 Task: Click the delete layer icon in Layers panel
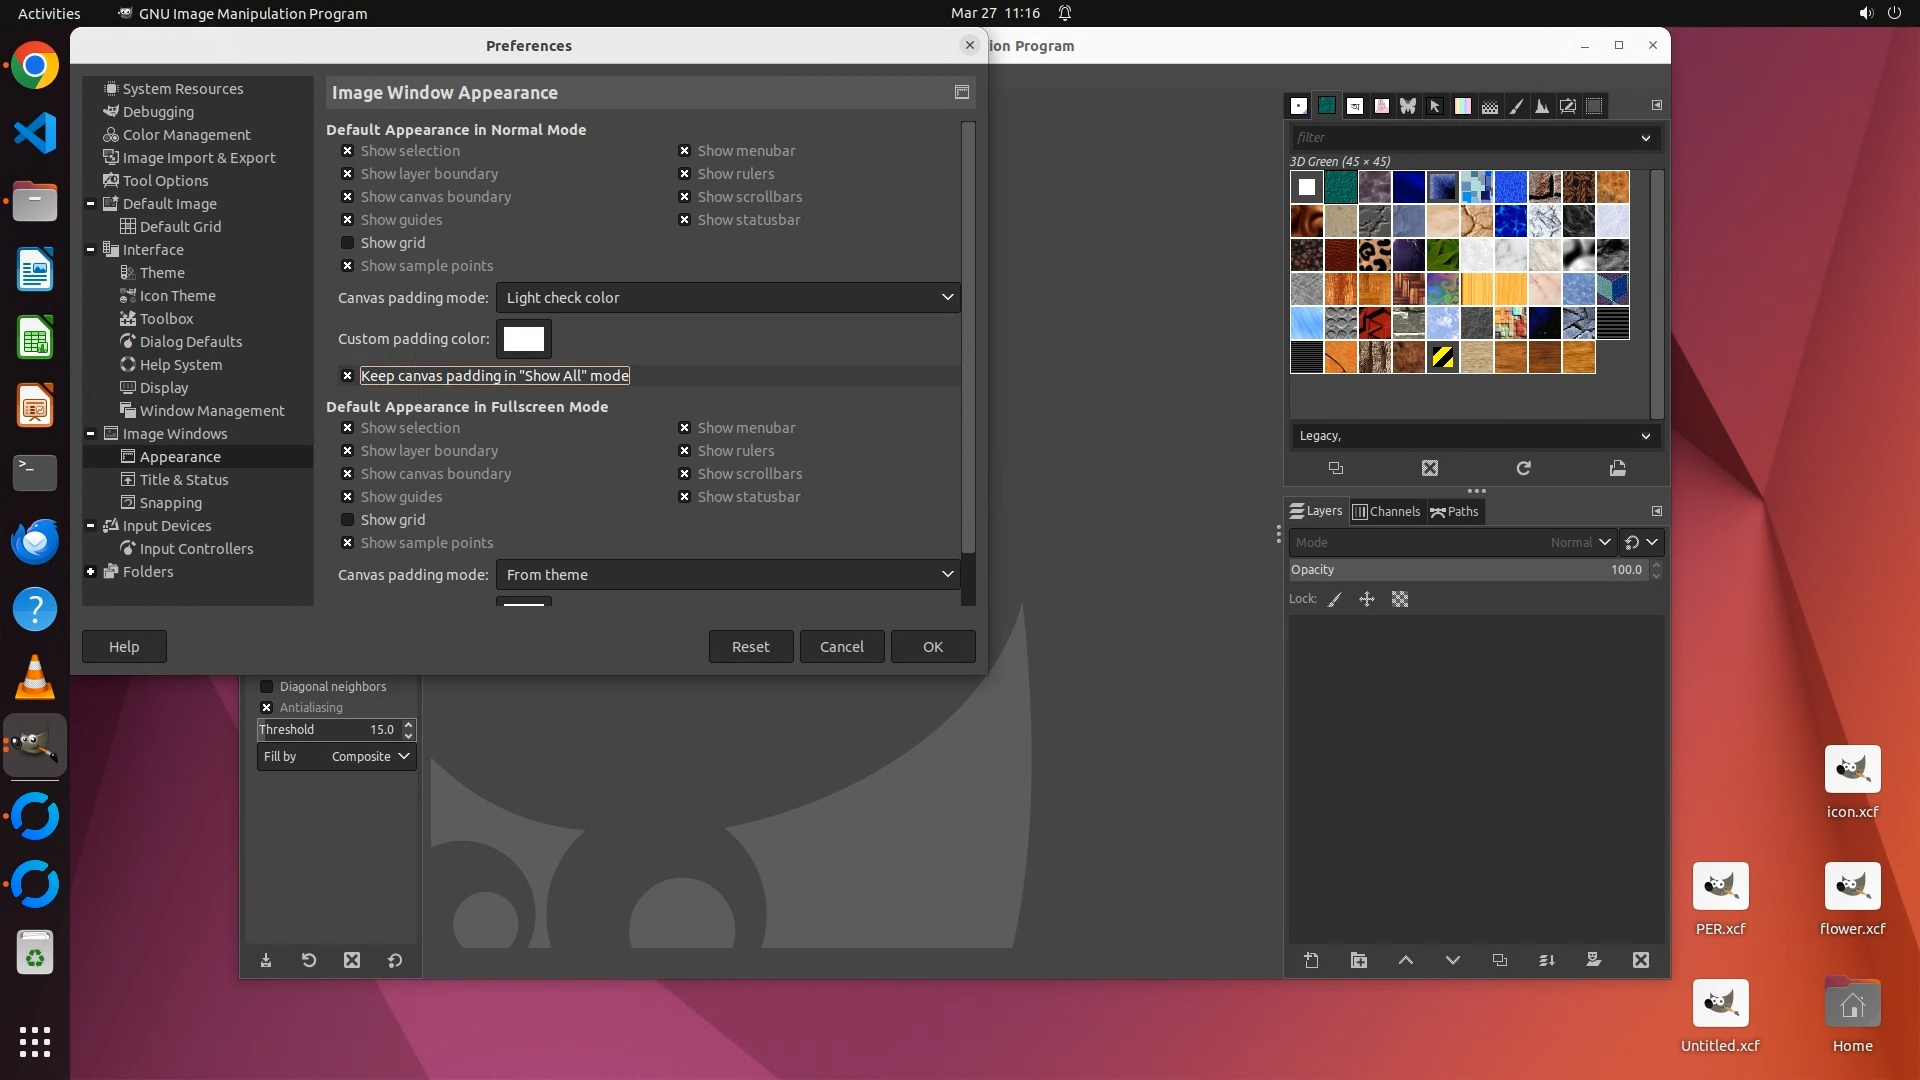point(1641,960)
